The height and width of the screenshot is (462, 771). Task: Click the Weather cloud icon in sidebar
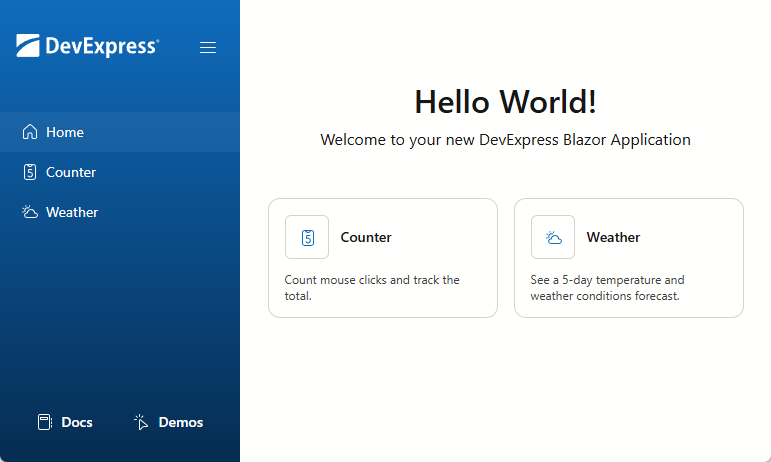point(30,212)
